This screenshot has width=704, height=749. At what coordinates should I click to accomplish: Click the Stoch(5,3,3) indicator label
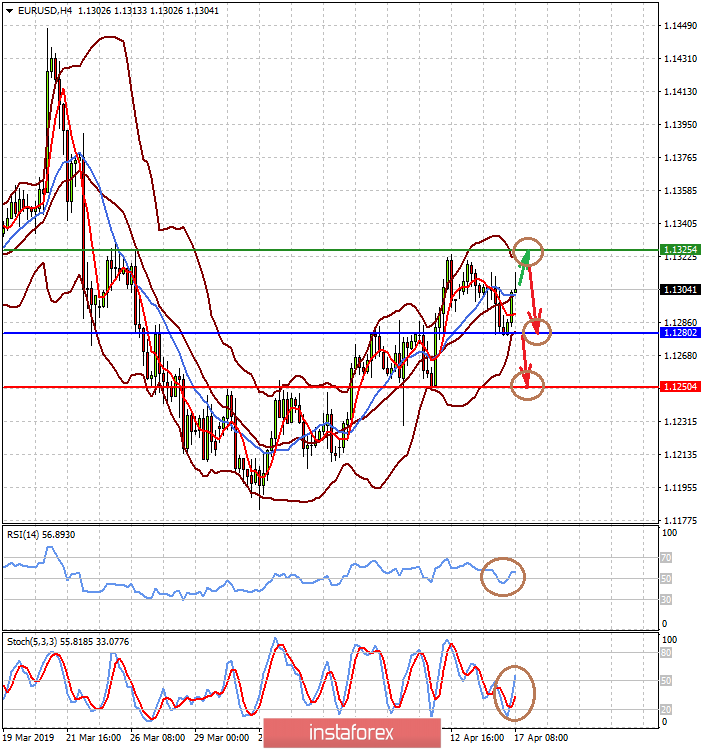[x=68, y=642]
